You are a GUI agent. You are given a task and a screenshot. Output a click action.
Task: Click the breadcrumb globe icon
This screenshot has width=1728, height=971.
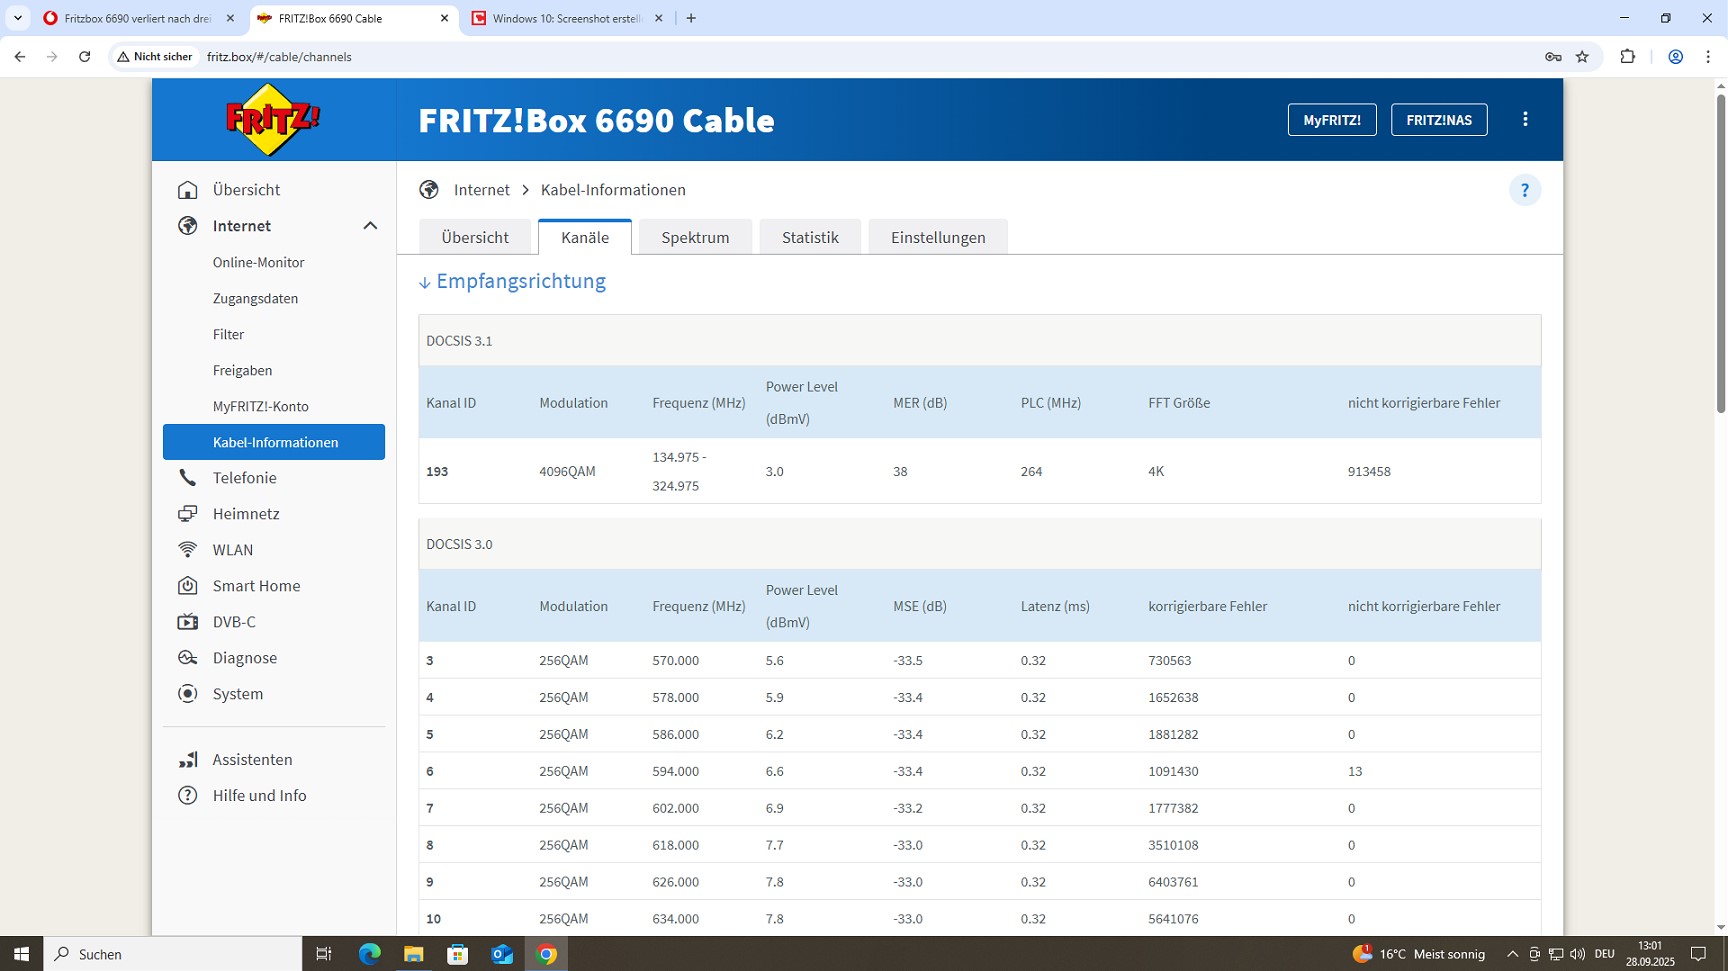[x=429, y=190]
